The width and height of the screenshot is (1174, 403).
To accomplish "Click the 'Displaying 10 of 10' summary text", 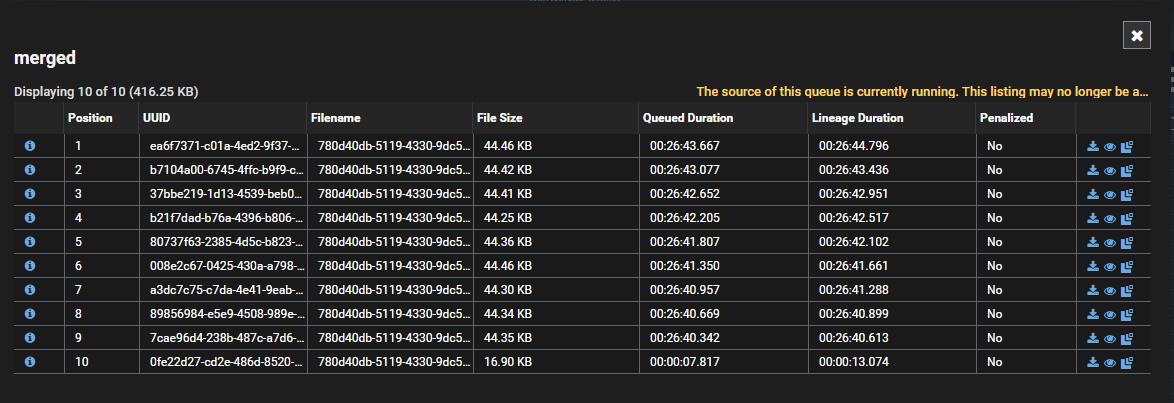I will click(x=106, y=91).
